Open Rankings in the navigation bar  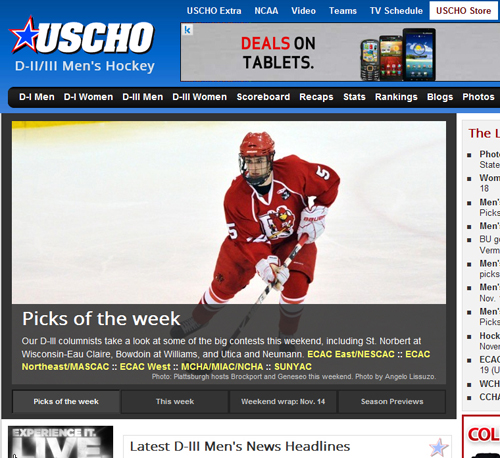tap(396, 97)
